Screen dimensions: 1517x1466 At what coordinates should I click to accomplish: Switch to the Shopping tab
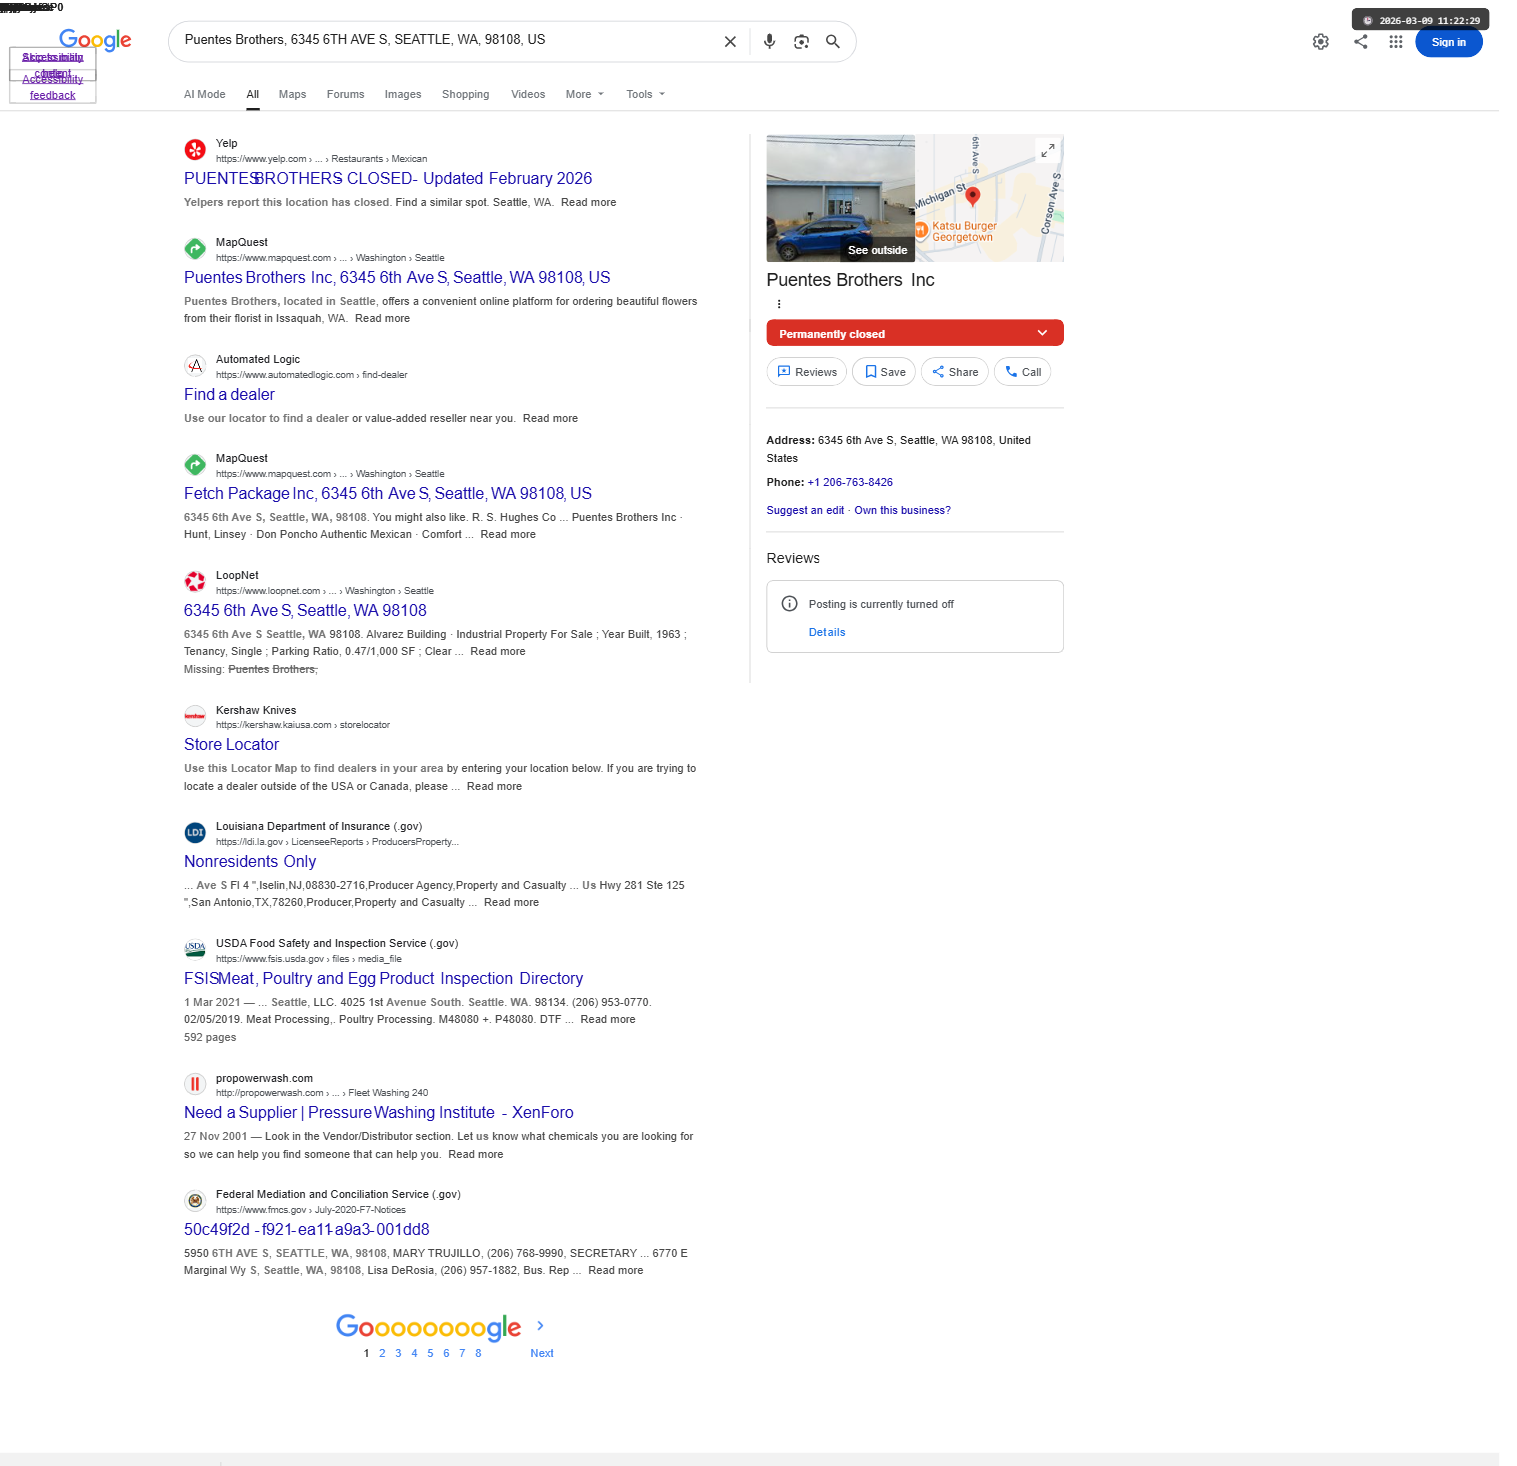coord(466,94)
